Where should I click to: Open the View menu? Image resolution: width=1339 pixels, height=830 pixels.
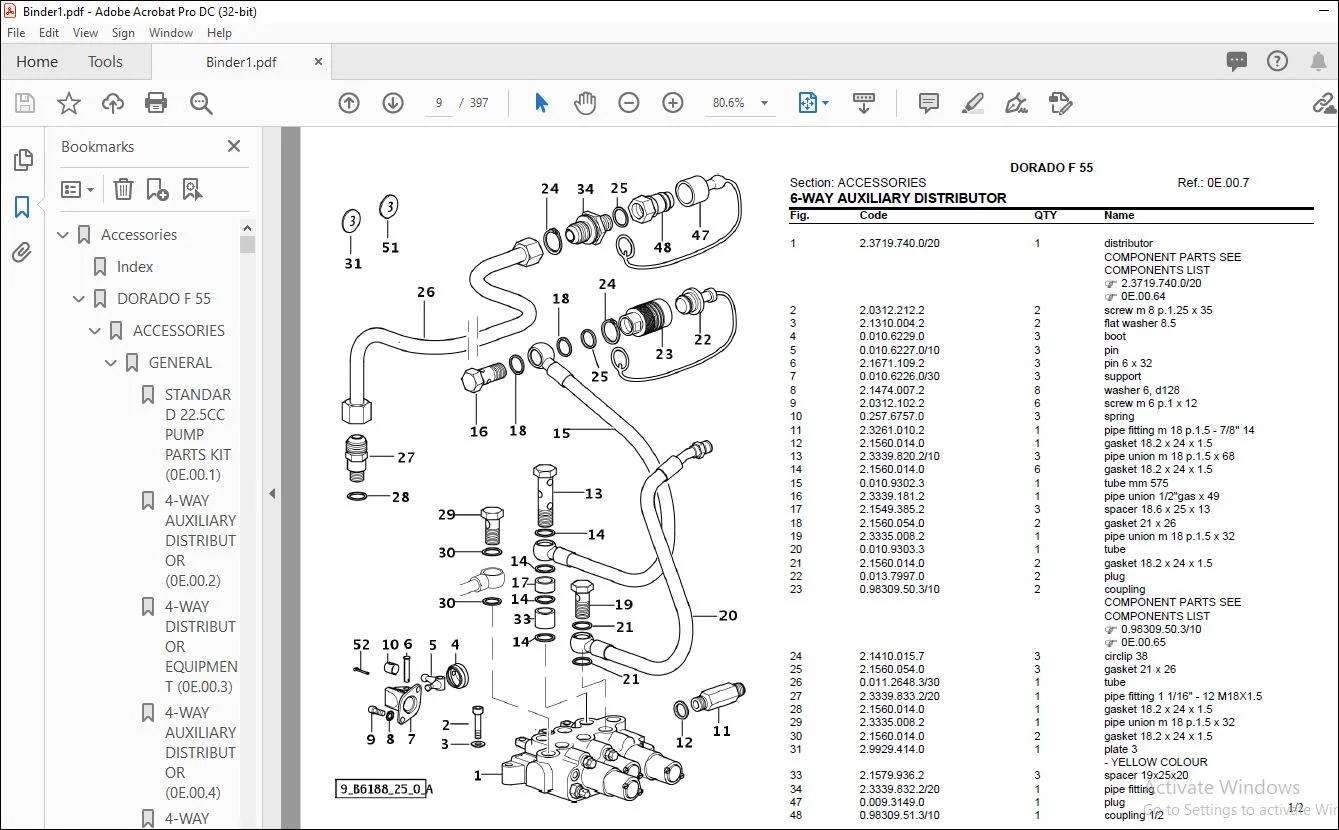click(x=86, y=33)
